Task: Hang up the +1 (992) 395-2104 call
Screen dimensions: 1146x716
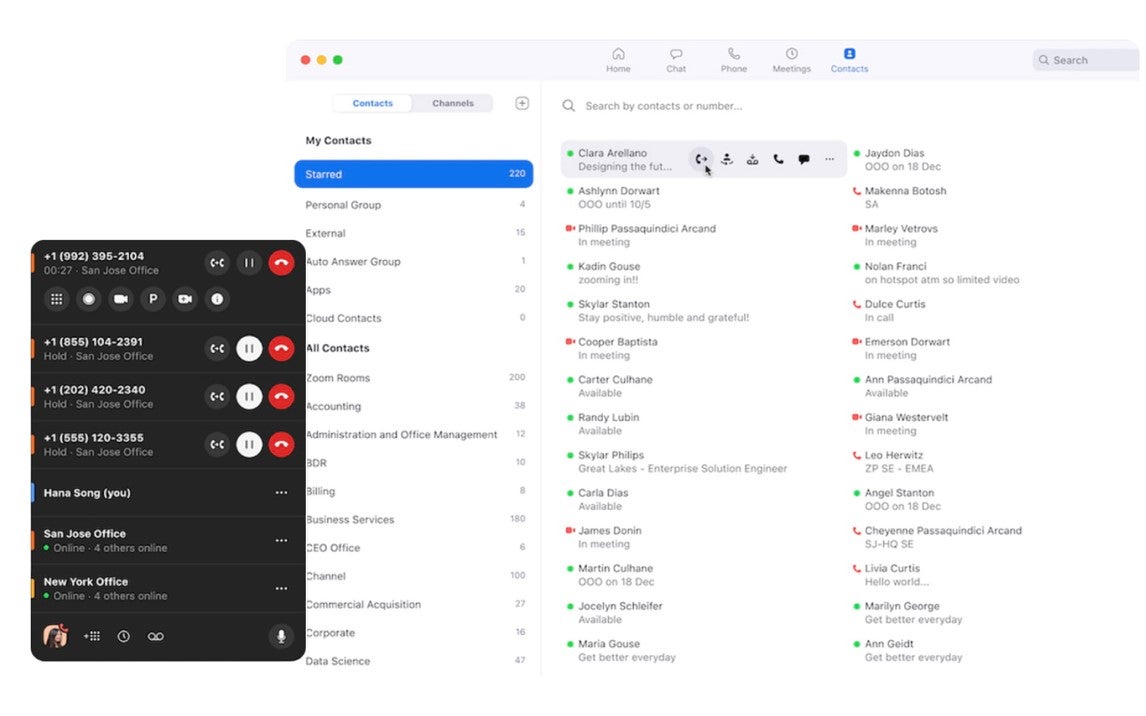Action: 281,263
